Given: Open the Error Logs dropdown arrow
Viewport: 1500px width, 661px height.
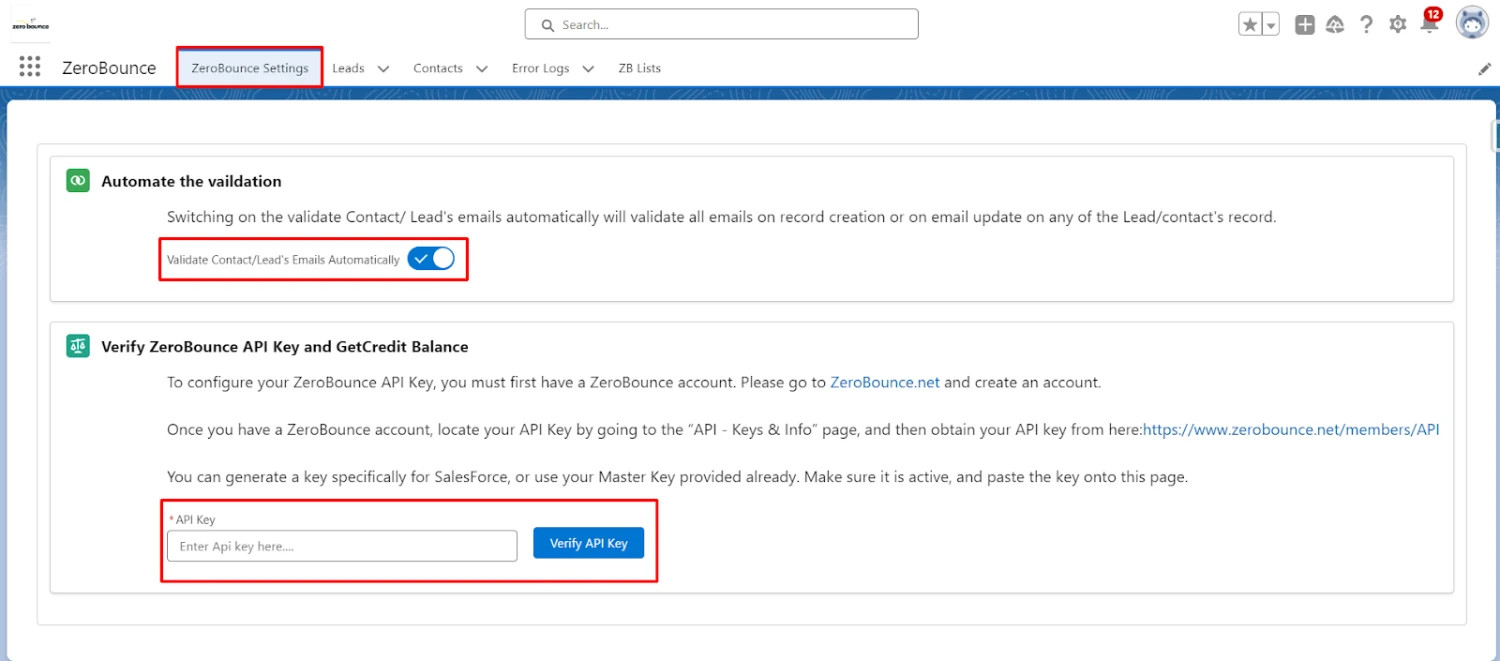Looking at the screenshot, I should [588, 69].
